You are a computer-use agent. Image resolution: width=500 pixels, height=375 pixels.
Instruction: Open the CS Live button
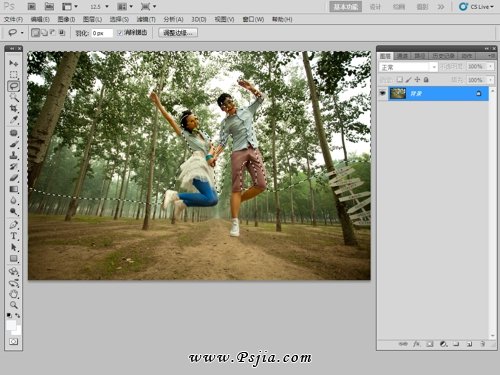click(x=477, y=7)
